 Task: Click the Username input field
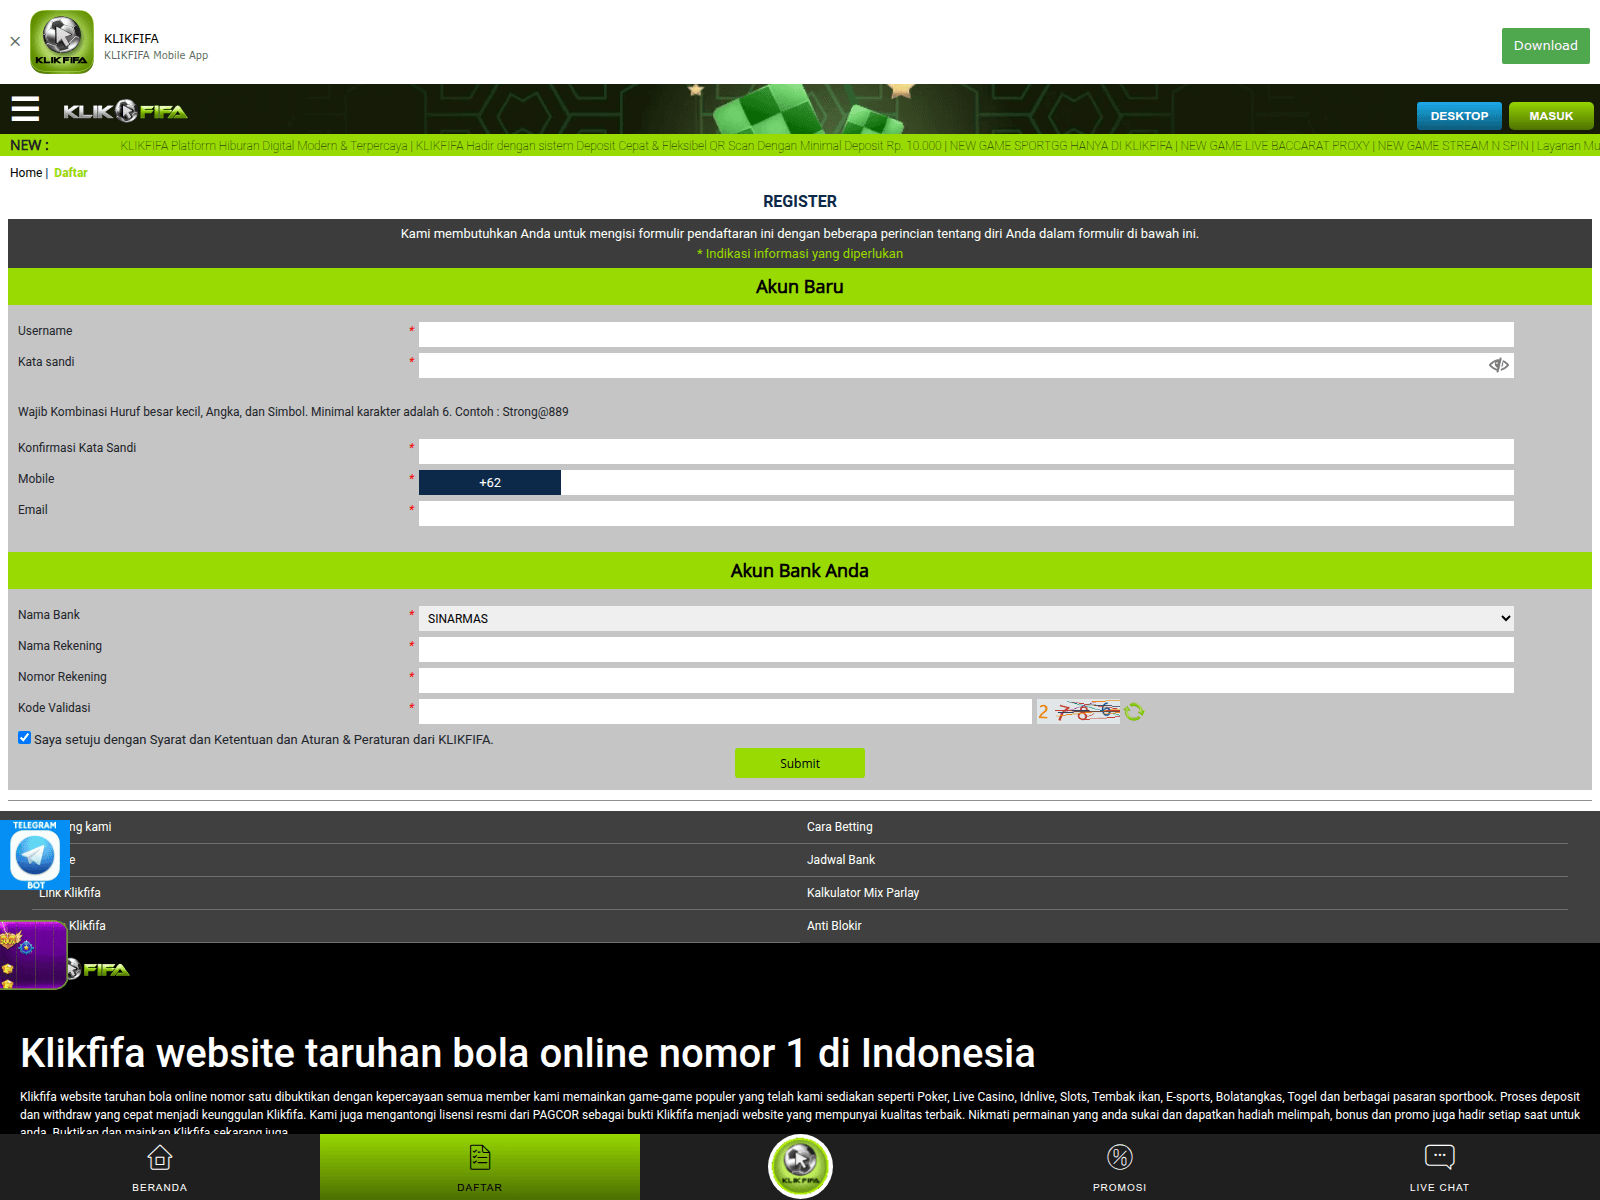pyautogui.click(x=966, y=331)
